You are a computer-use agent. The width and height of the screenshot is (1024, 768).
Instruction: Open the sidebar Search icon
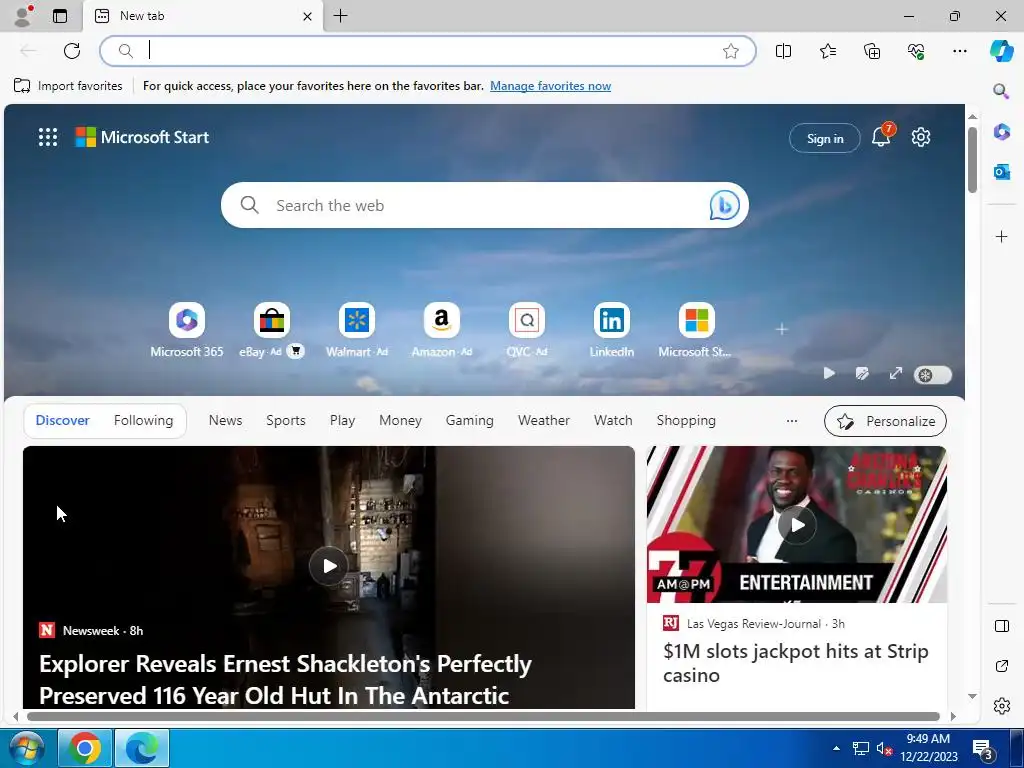pyautogui.click(x=1001, y=91)
